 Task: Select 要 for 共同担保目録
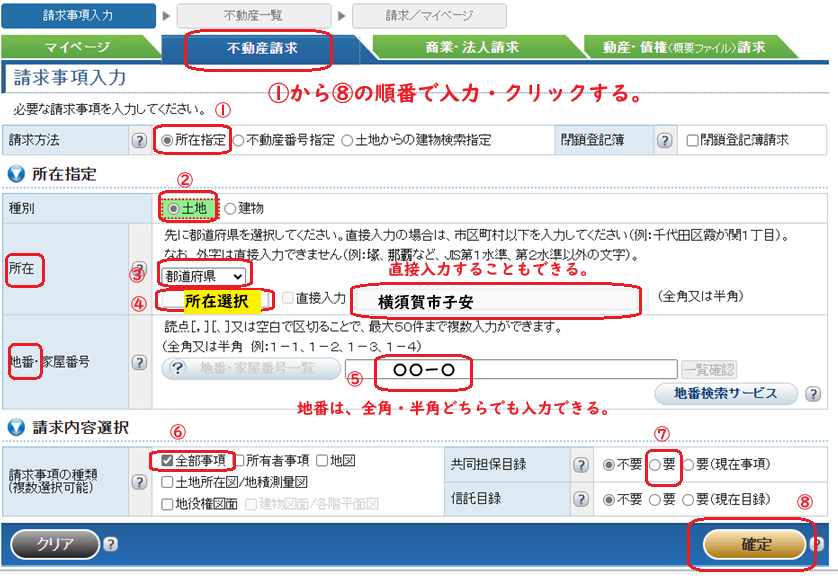coord(655,465)
